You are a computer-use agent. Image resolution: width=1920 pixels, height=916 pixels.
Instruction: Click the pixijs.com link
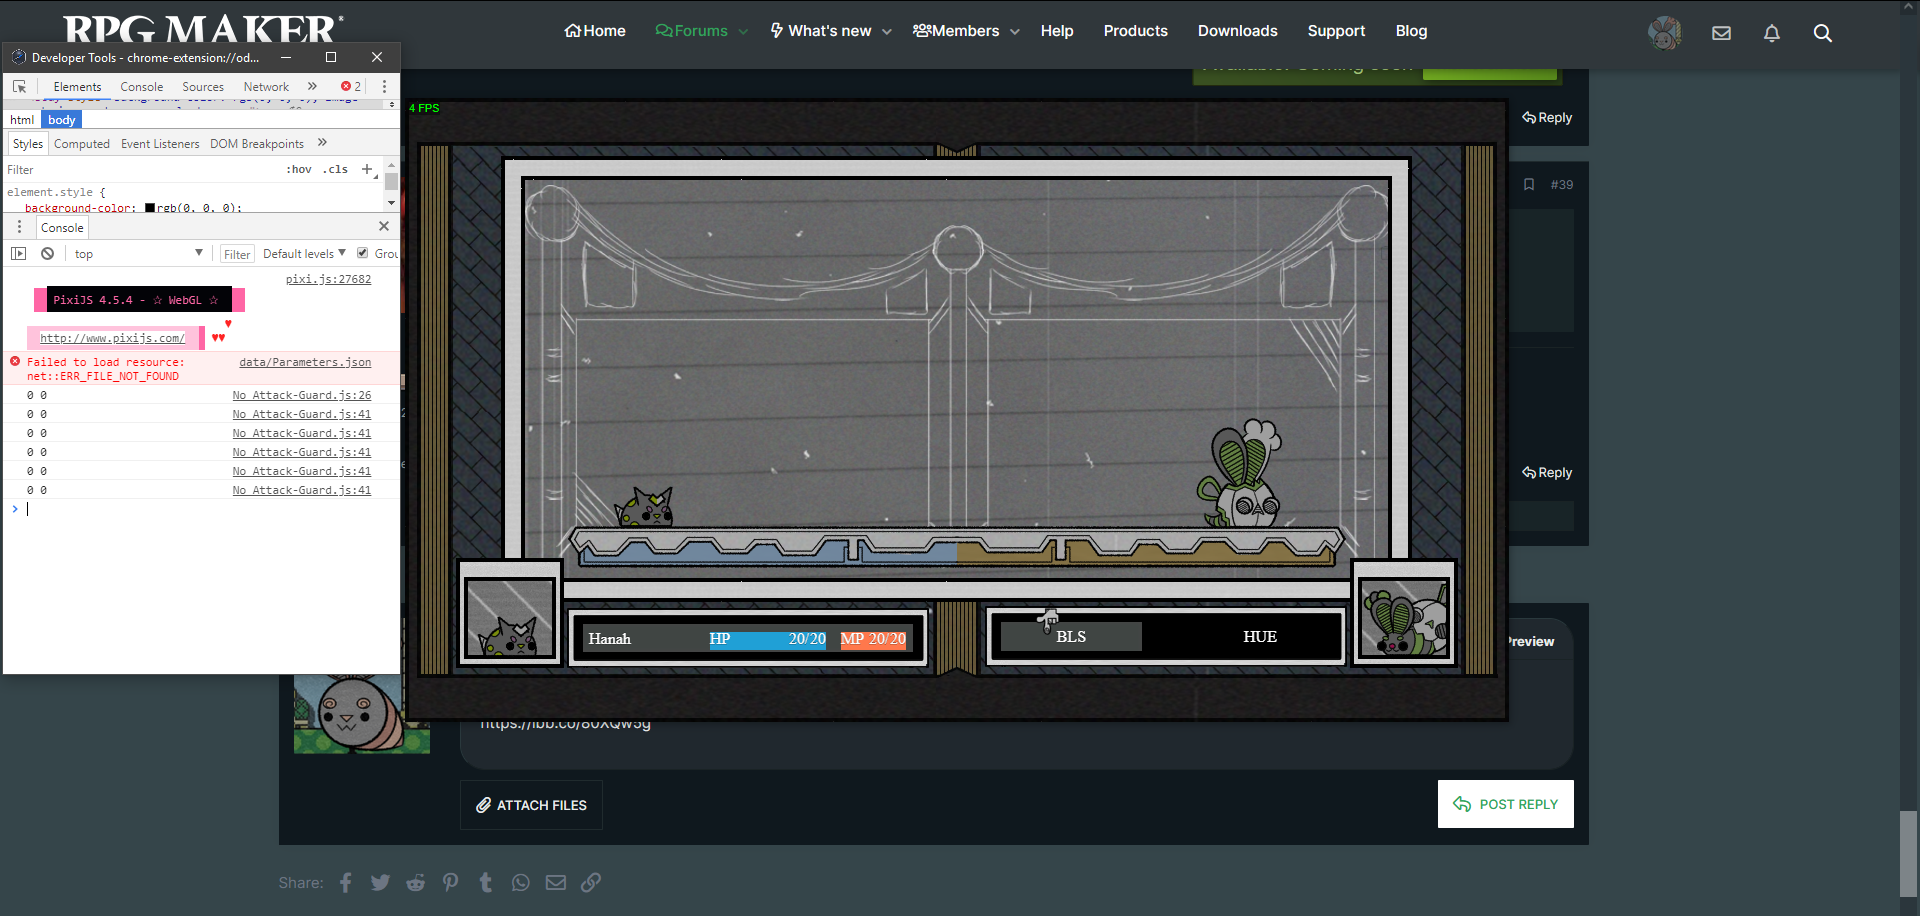(112, 338)
